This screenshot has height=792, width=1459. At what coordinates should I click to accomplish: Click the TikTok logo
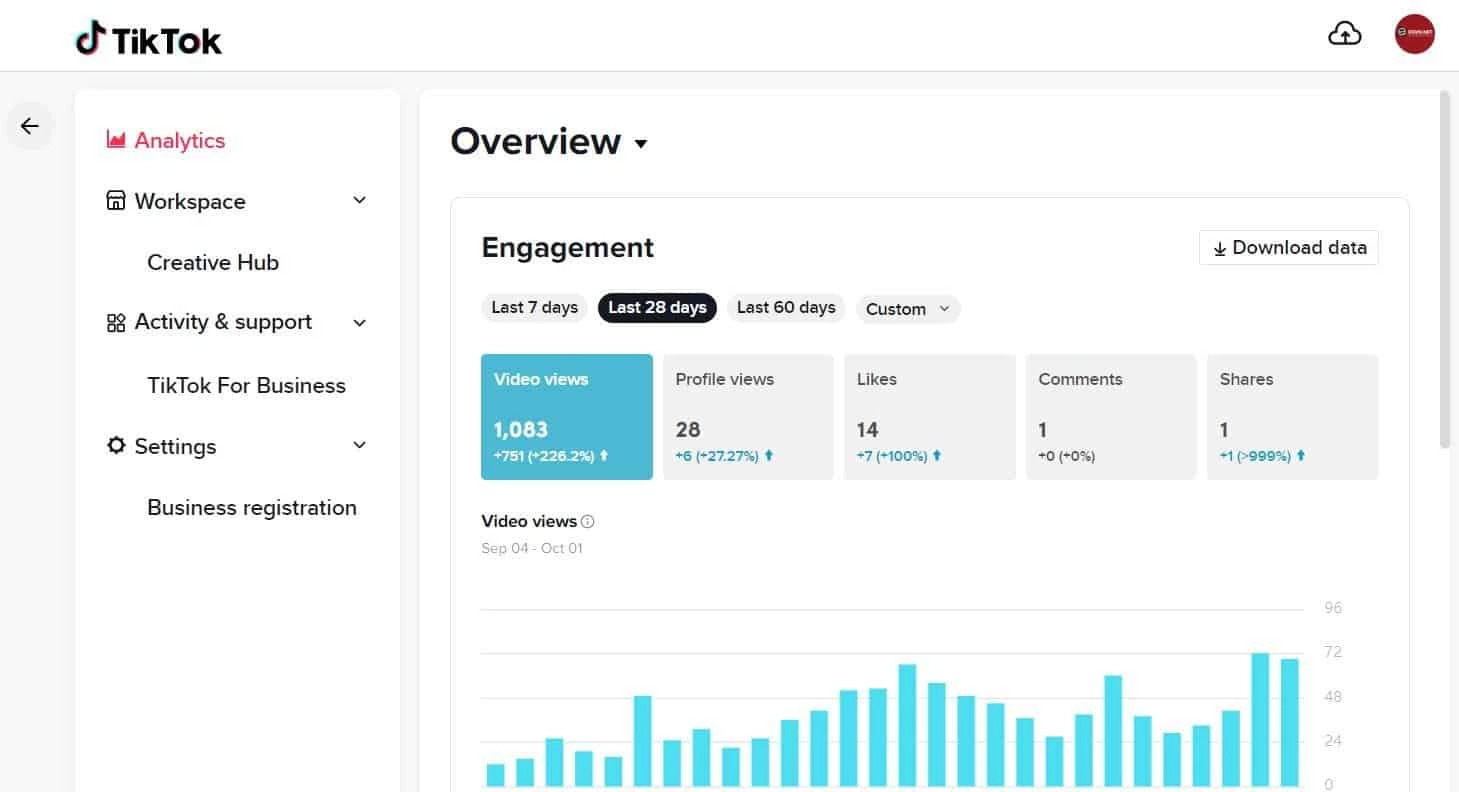pos(148,37)
